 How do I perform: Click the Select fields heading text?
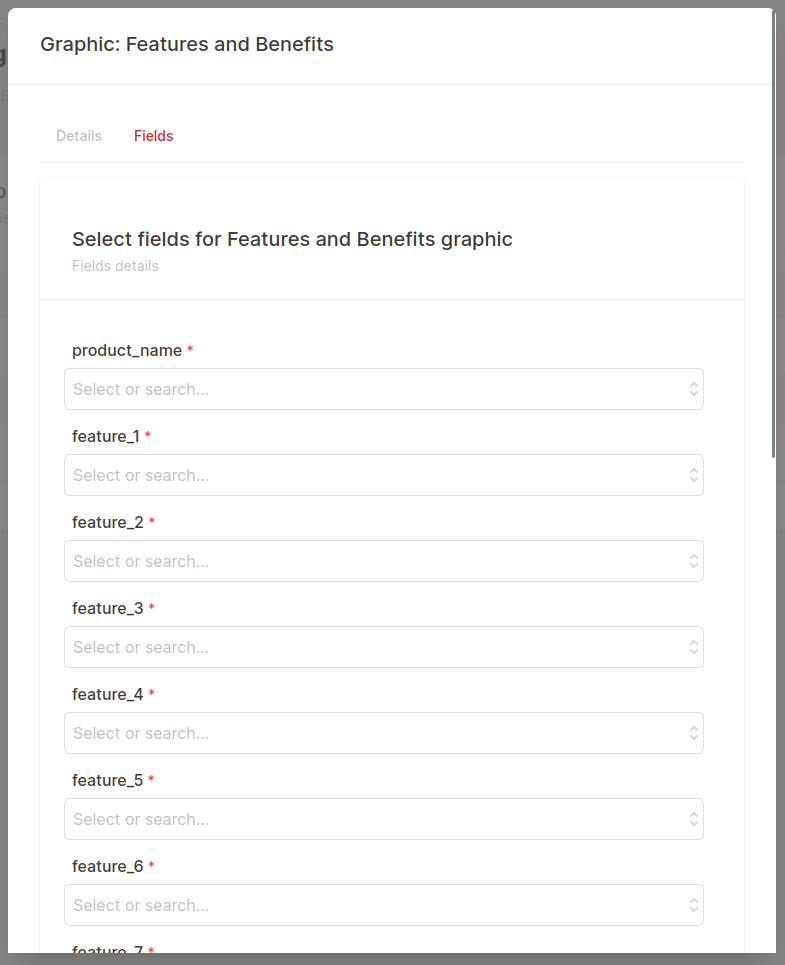pyautogui.click(x=292, y=239)
